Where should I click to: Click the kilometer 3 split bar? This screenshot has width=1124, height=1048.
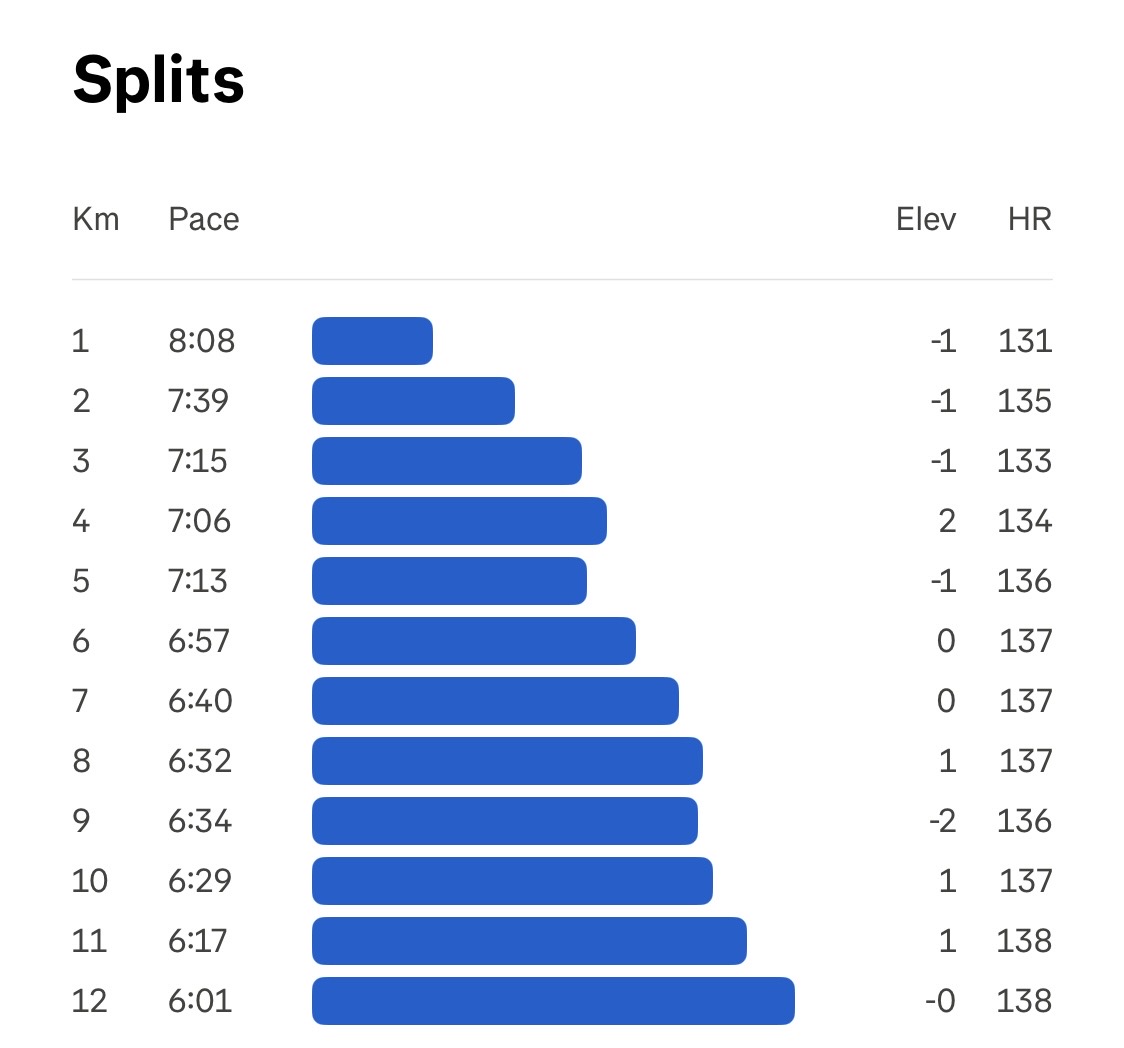(447, 461)
